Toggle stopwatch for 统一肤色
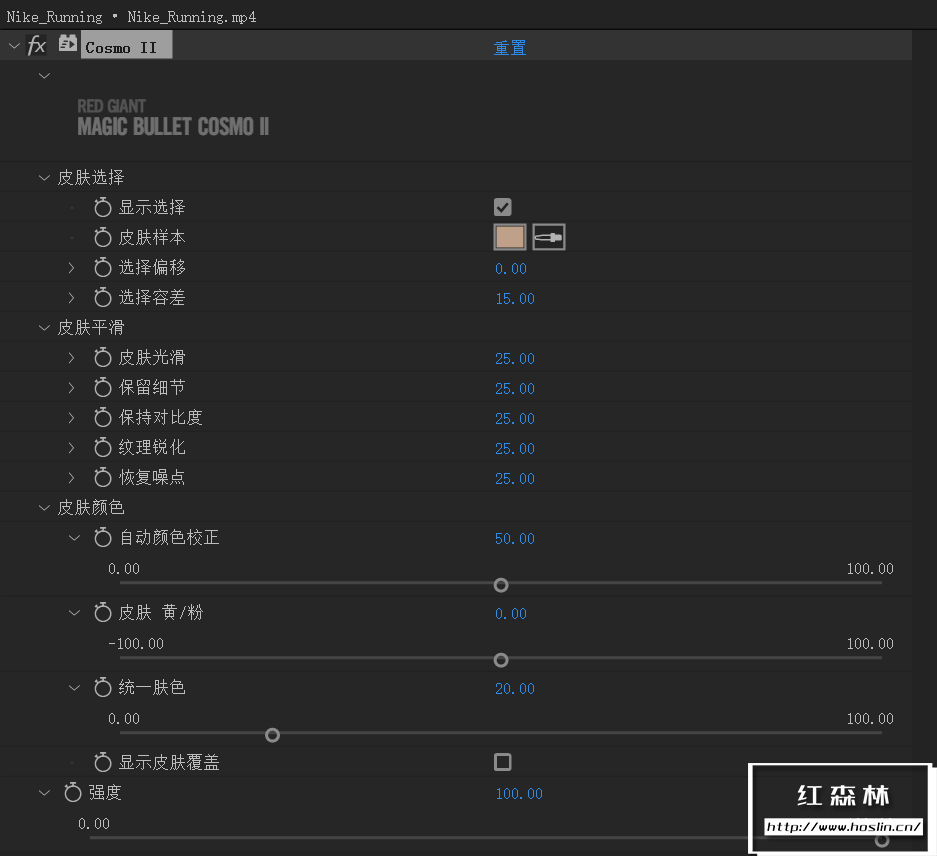This screenshot has height=856, width=937. click(103, 687)
